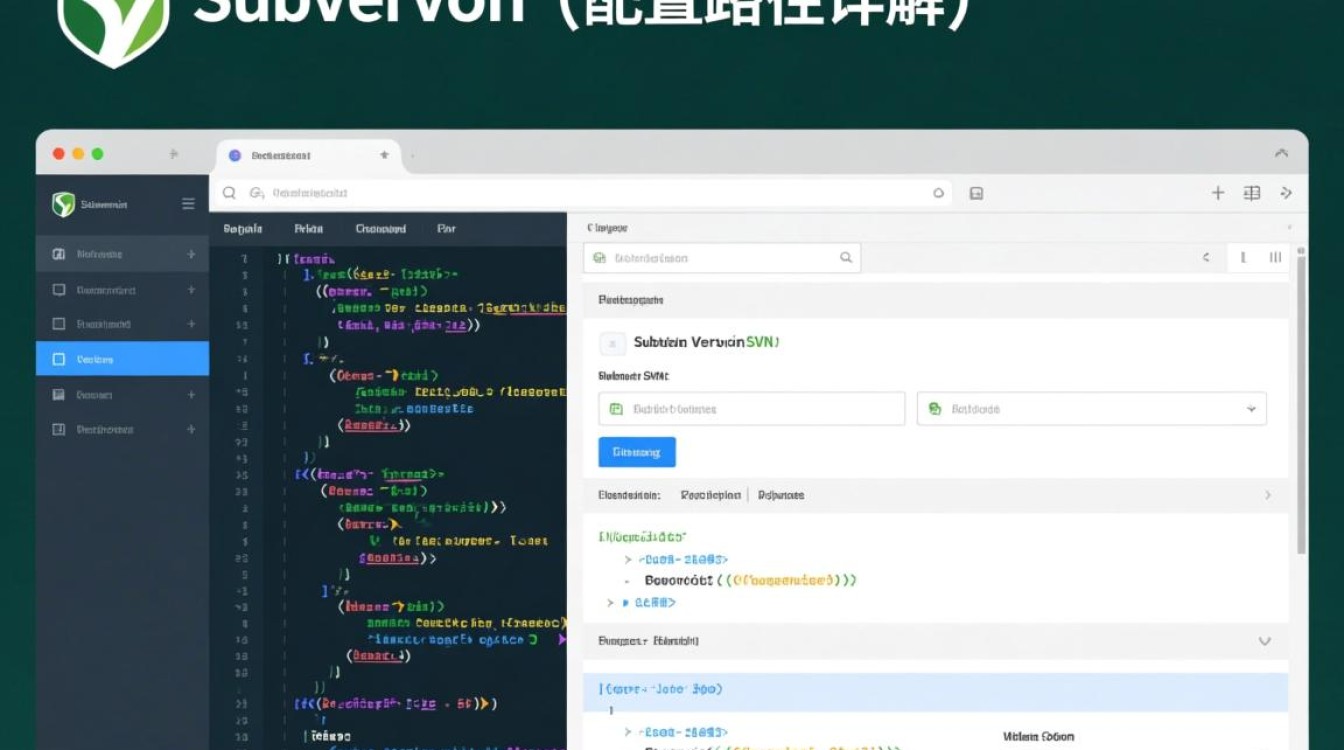
Task: Click the square icon right of the address bar
Action: [976, 193]
